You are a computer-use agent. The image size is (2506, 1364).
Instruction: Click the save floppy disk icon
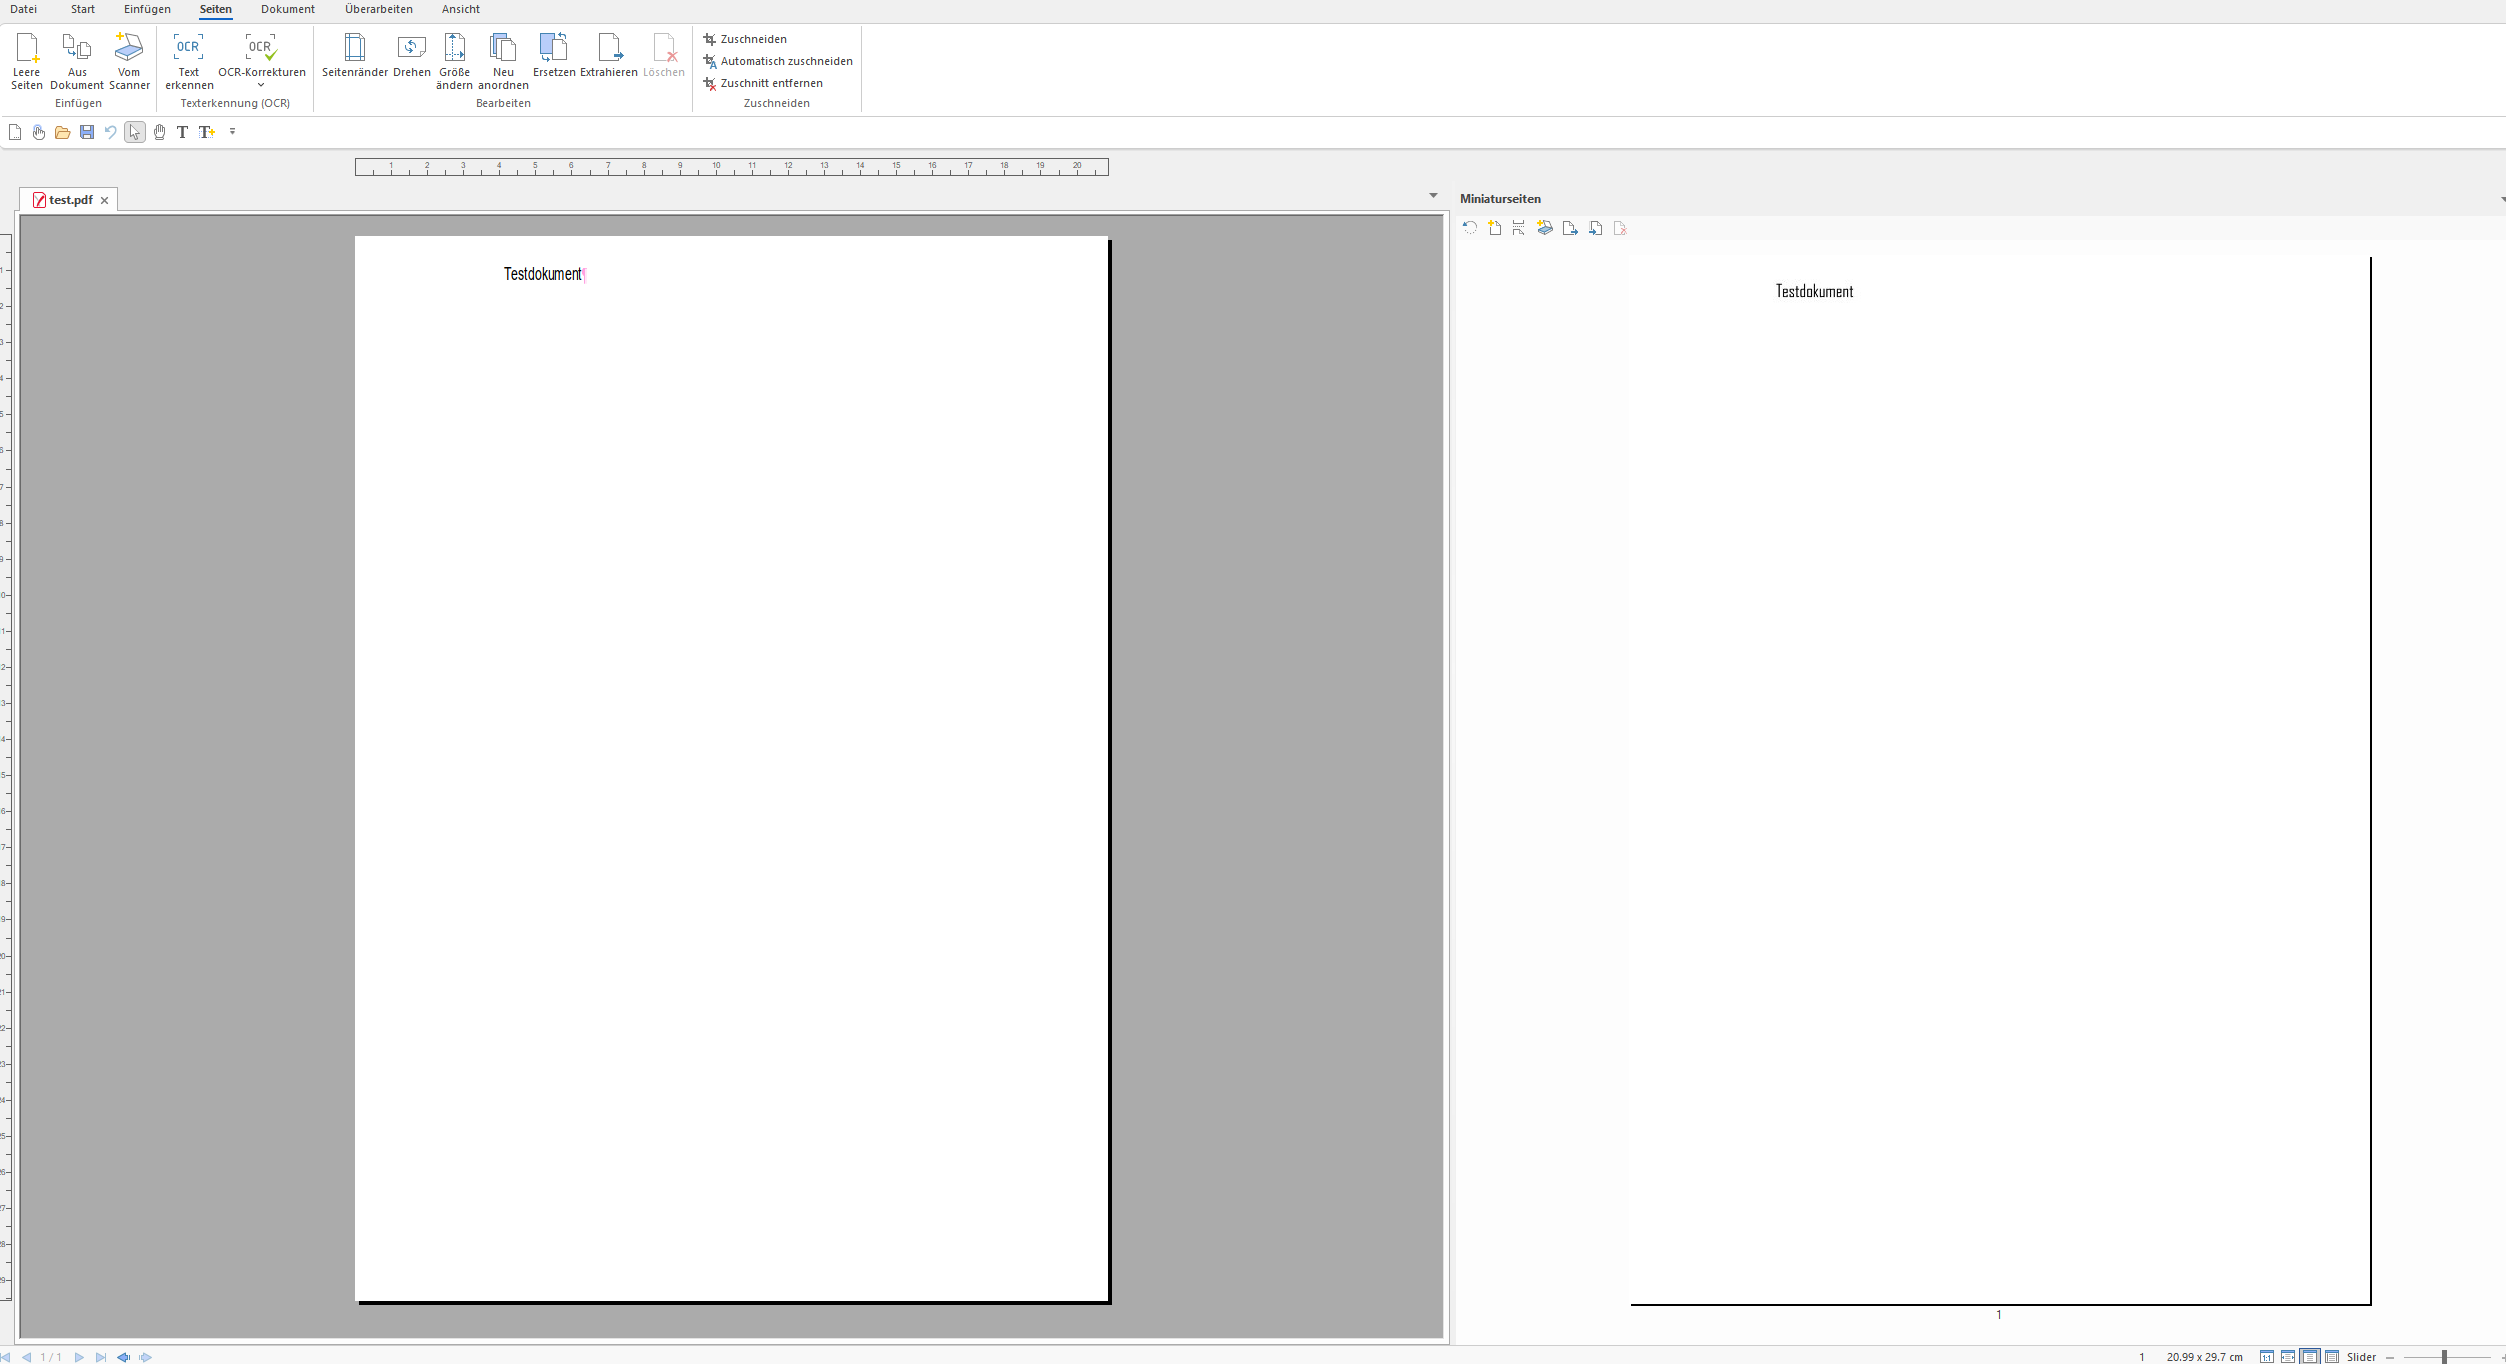(x=87, y=132)
